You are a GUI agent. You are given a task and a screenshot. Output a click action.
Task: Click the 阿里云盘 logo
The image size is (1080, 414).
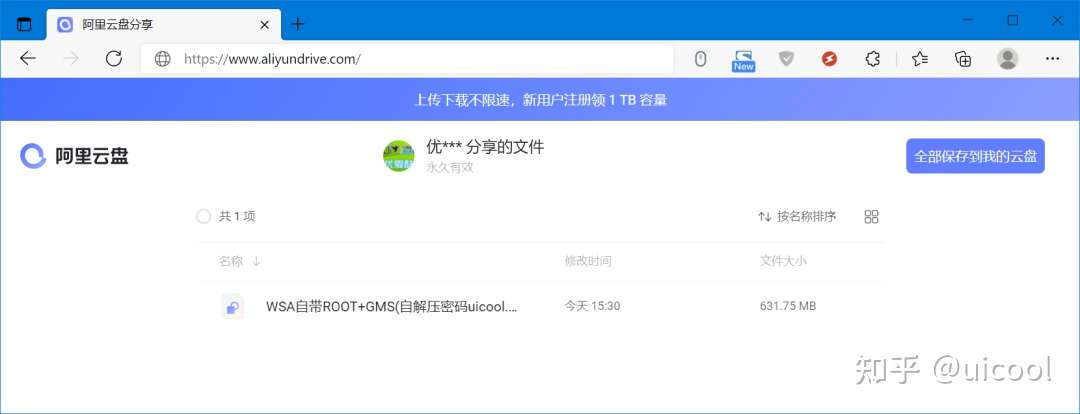point(74,156)
